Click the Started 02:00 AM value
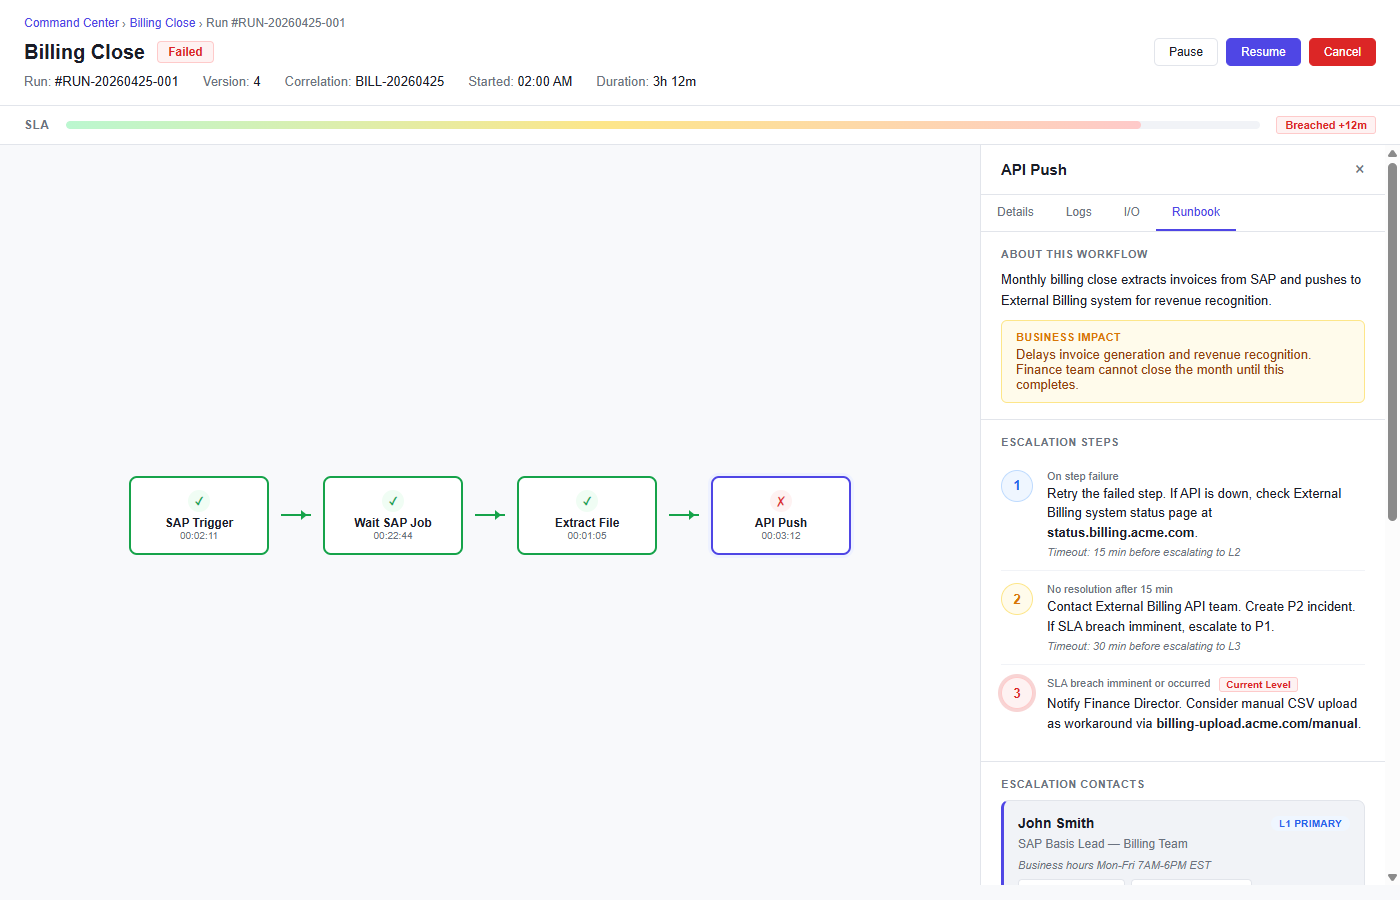 coord(545,82)
